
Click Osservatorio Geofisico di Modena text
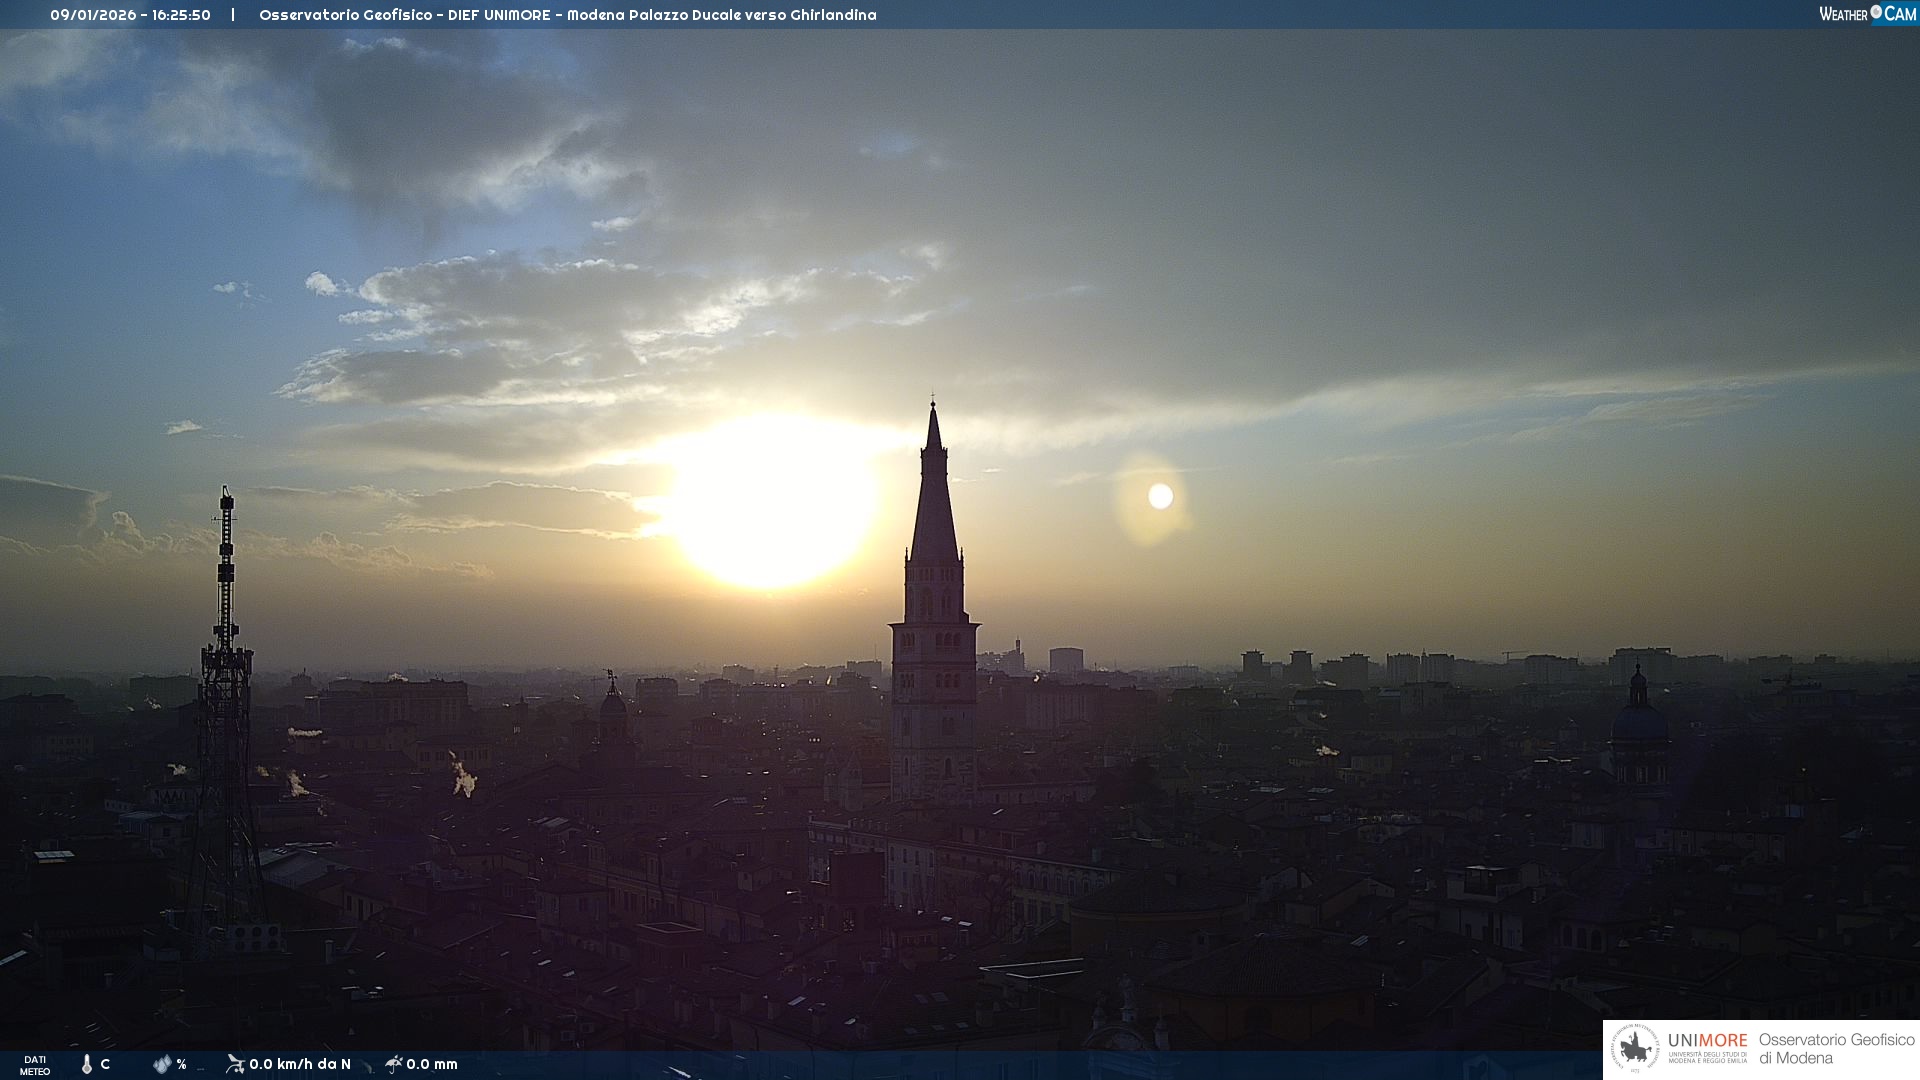(x=1836, y=1049)
